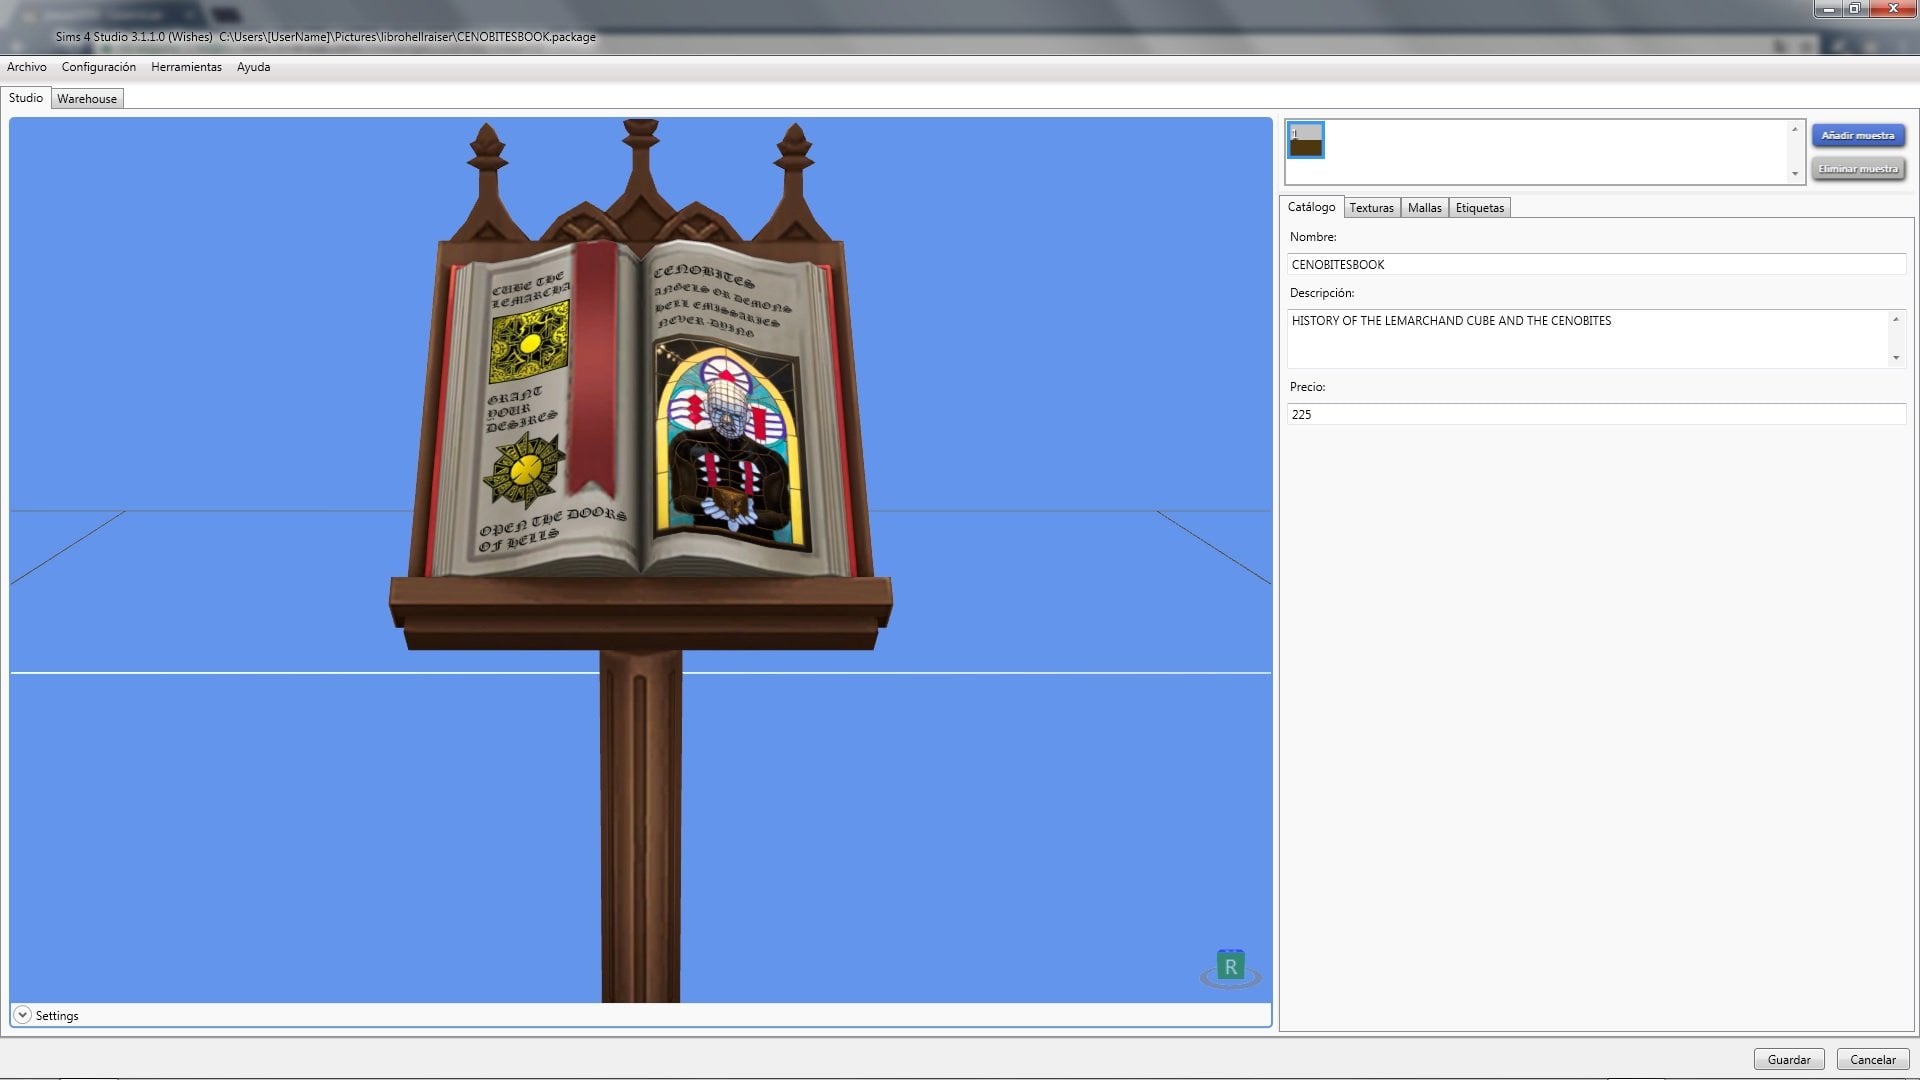Select the brown swatch thumbnail
The width and height of the screenshot is (1920, 1080).
[1305, 140]
